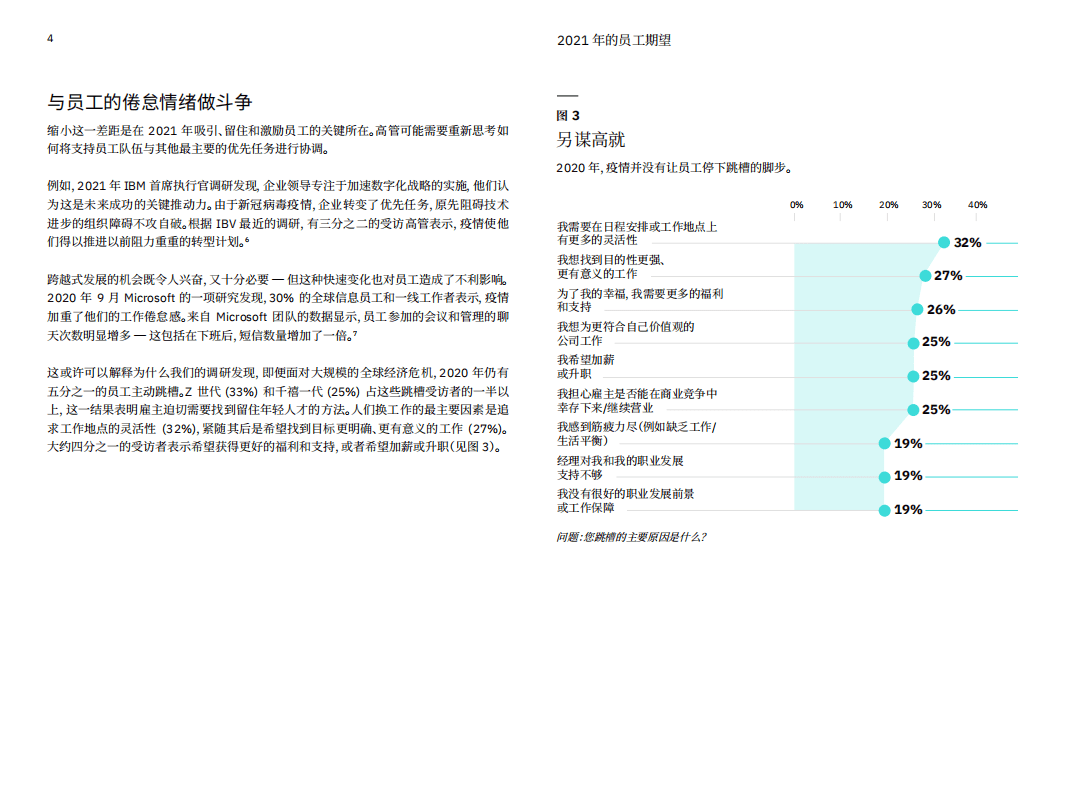Screen dimensions: 1066x799
Task: Click the 40% axis label
Action: (x=977, y=204)
